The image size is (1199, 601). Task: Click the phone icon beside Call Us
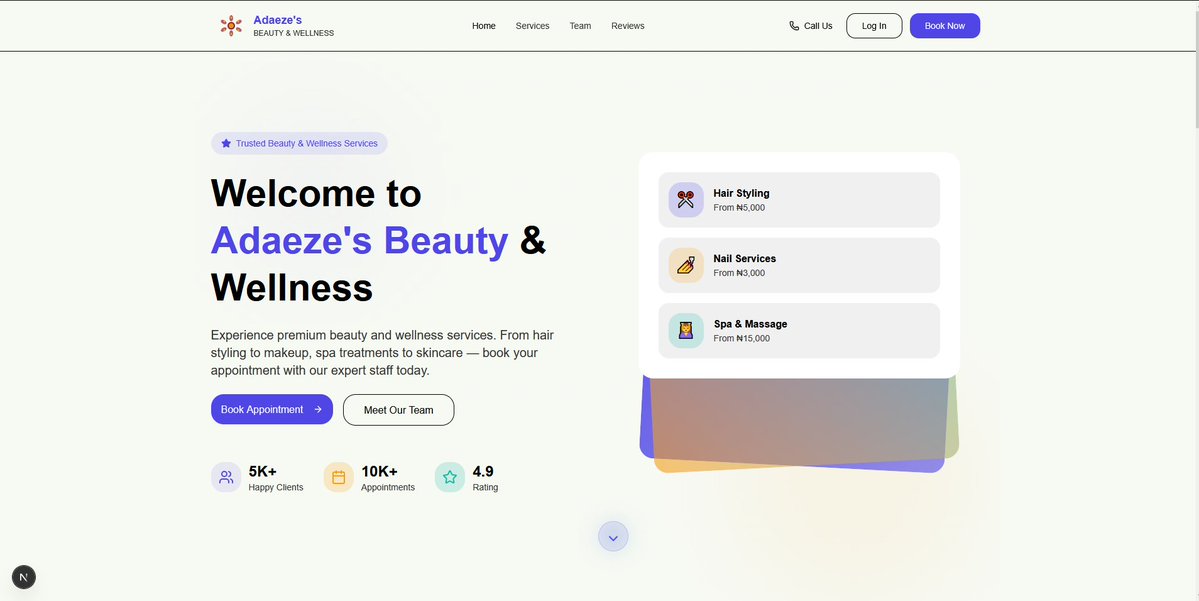[x=794, y=26]
